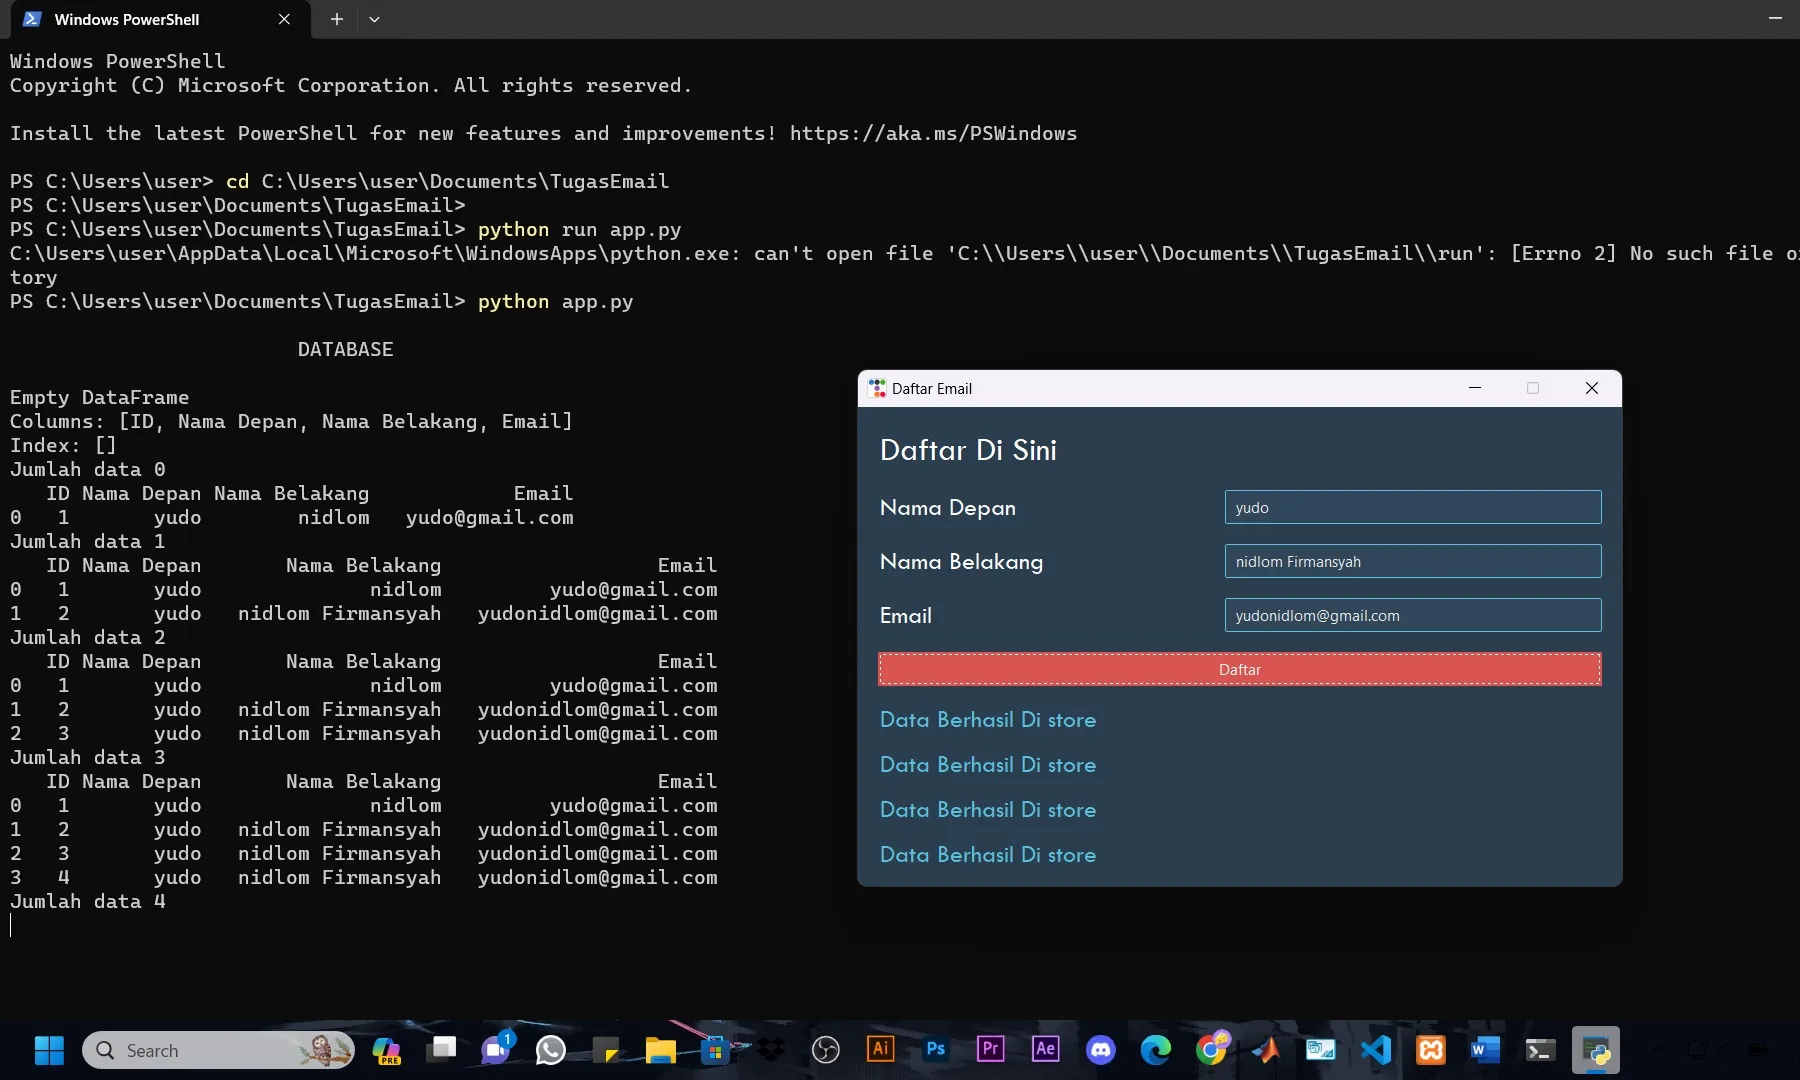Expand the terminal profile dropdown chevron
The image size is (1800, 1080).
(374, 19)
